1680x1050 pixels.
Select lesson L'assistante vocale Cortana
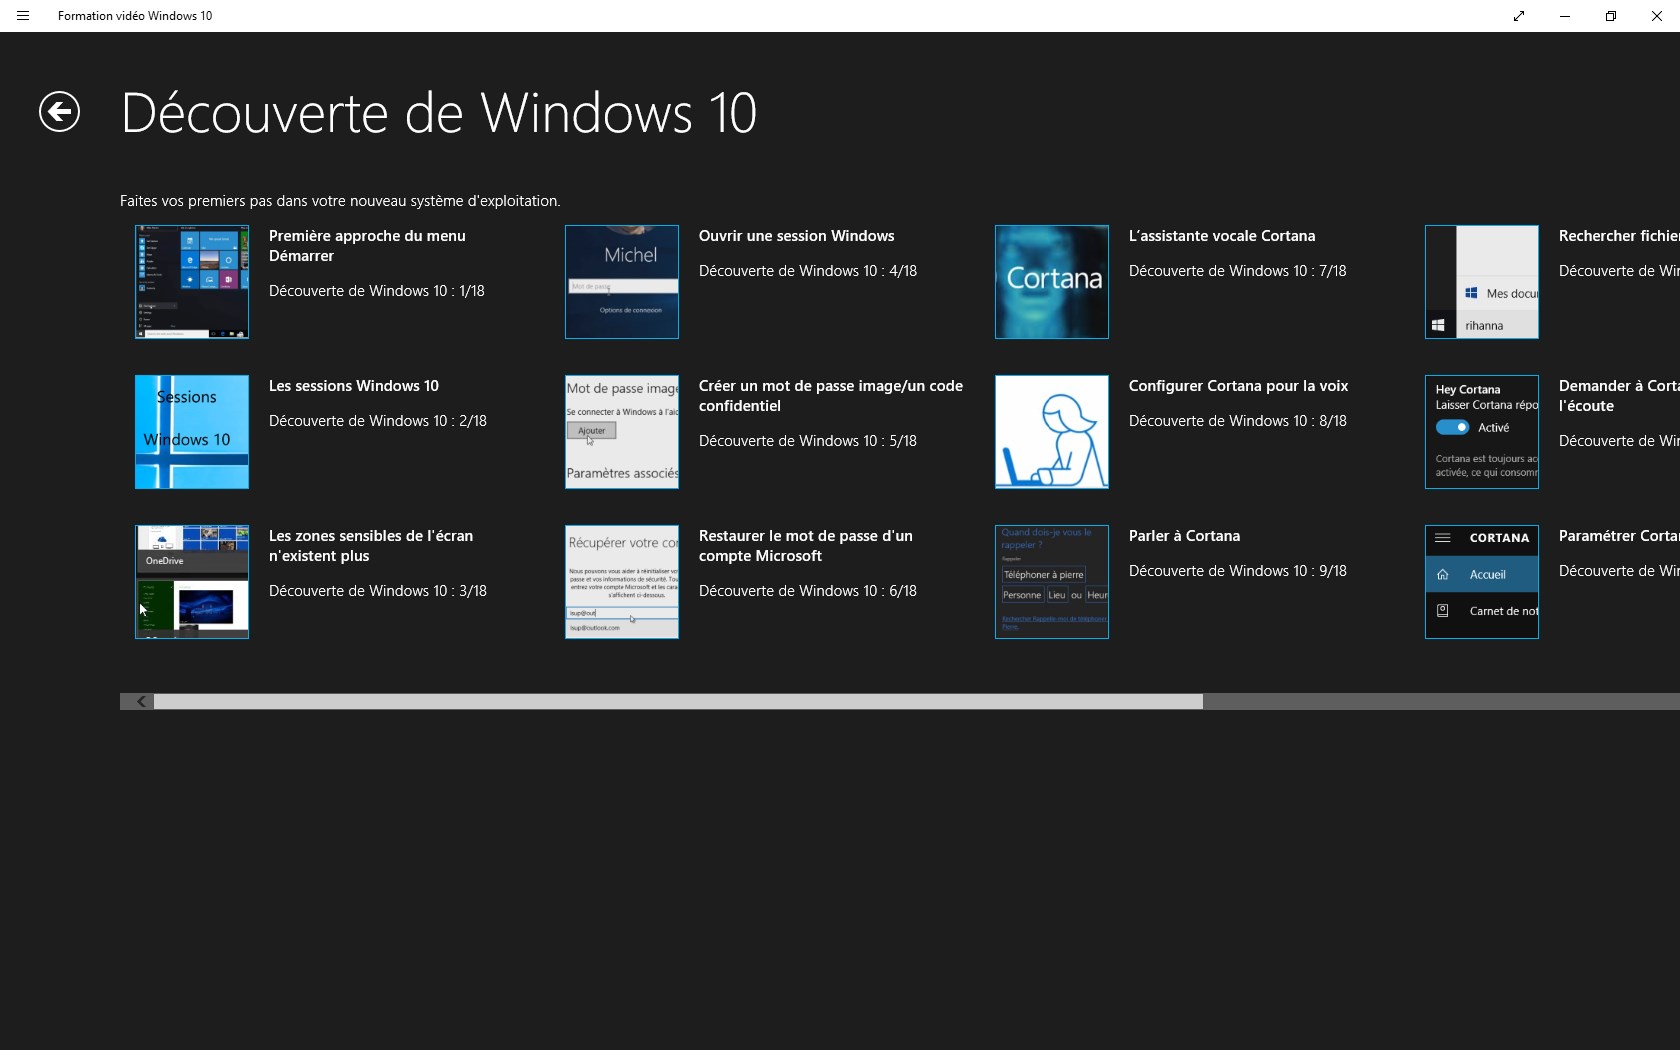(x=1222, y=236)
